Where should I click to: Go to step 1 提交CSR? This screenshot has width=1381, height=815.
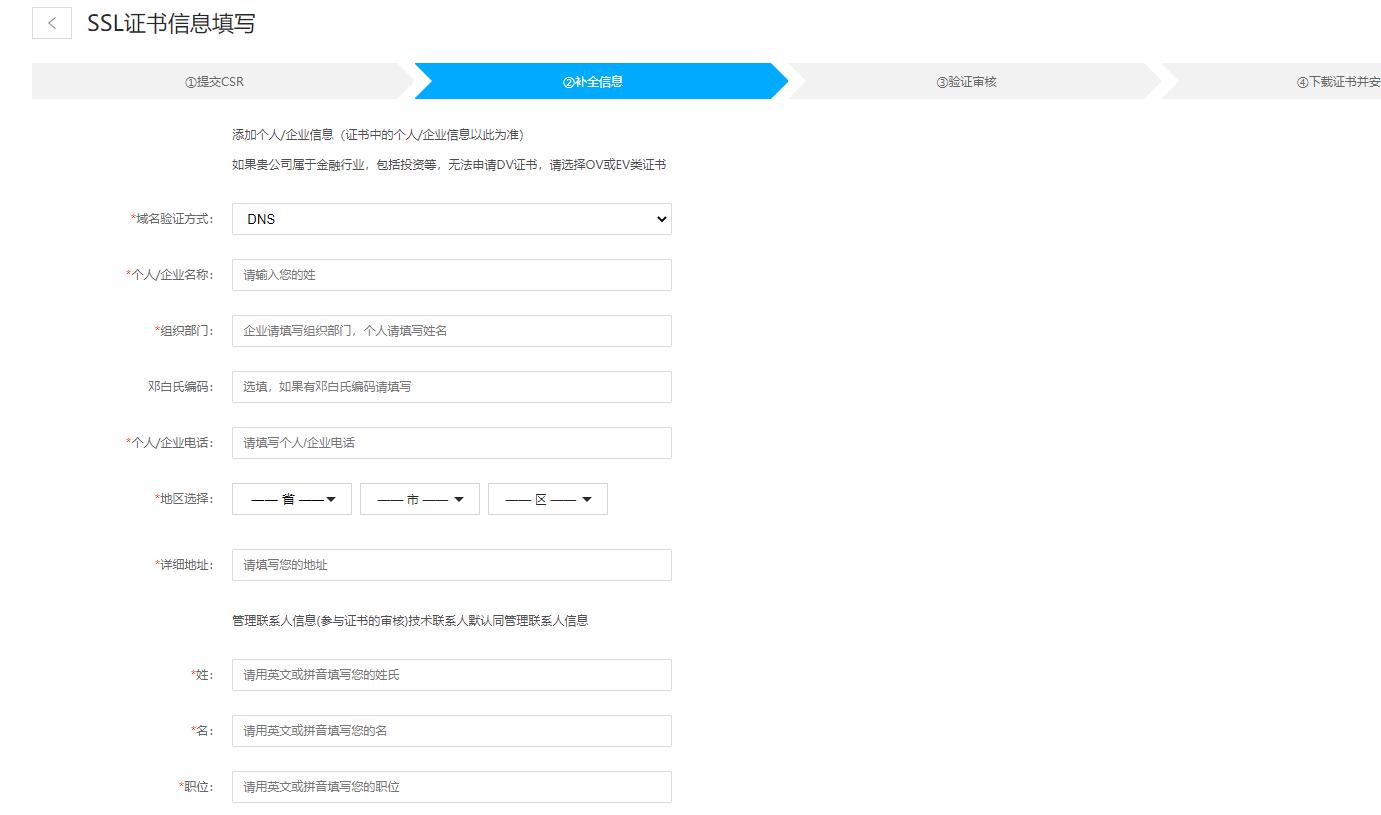(214, 82)
